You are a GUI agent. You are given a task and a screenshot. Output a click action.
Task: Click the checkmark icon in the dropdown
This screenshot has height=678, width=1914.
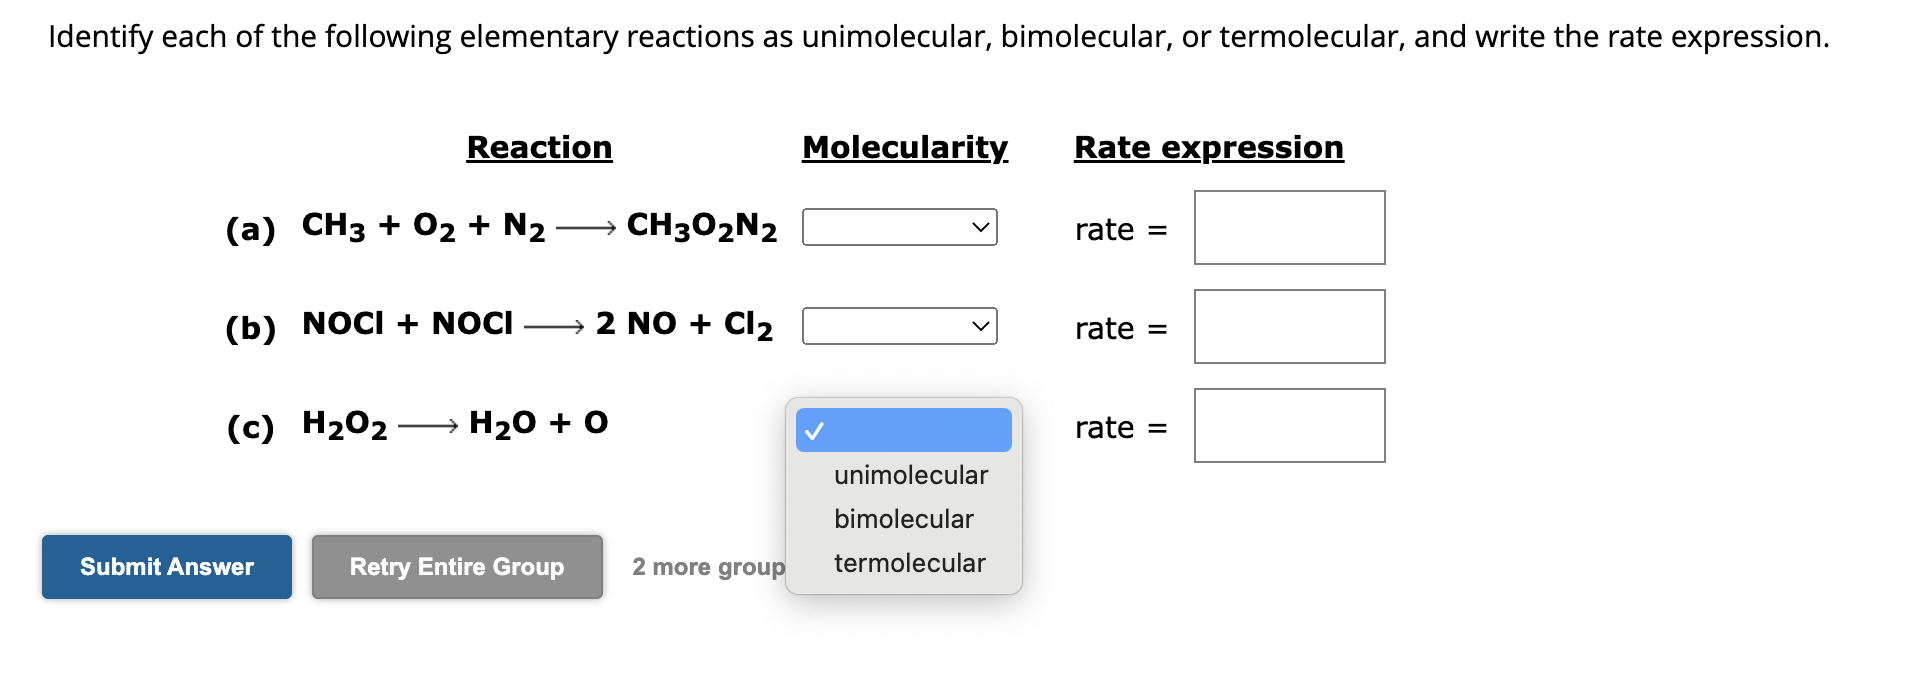coord(816,430)
